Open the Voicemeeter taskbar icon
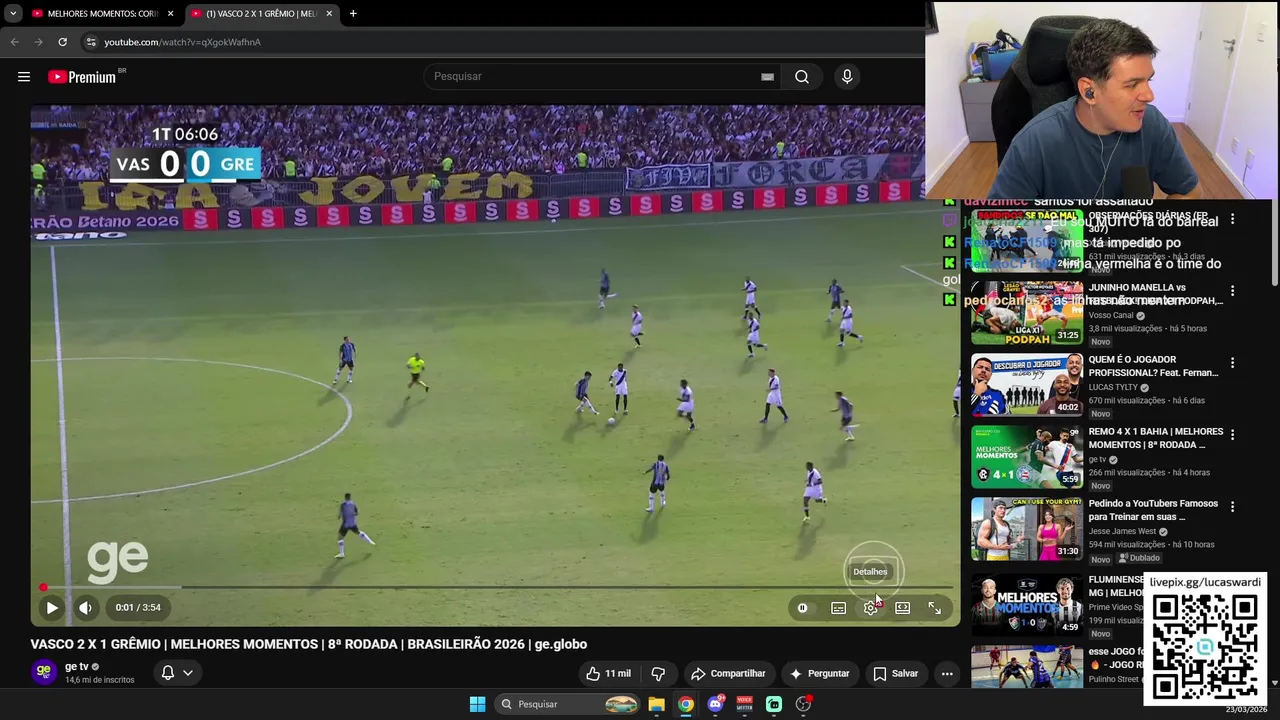 coord(744,704)
